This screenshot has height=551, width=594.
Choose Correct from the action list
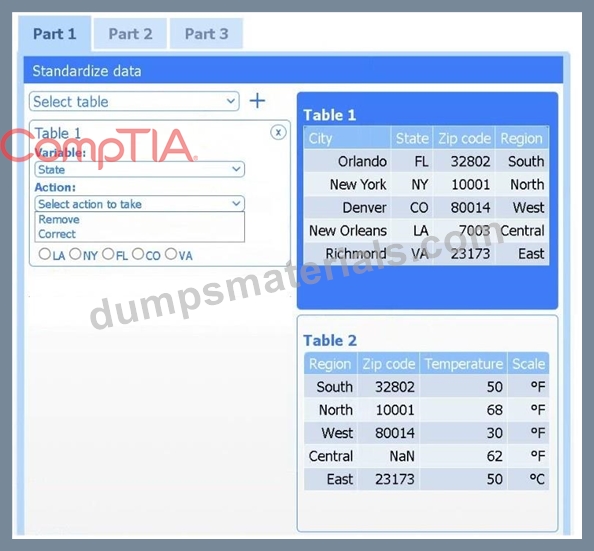tap(57, 234)
